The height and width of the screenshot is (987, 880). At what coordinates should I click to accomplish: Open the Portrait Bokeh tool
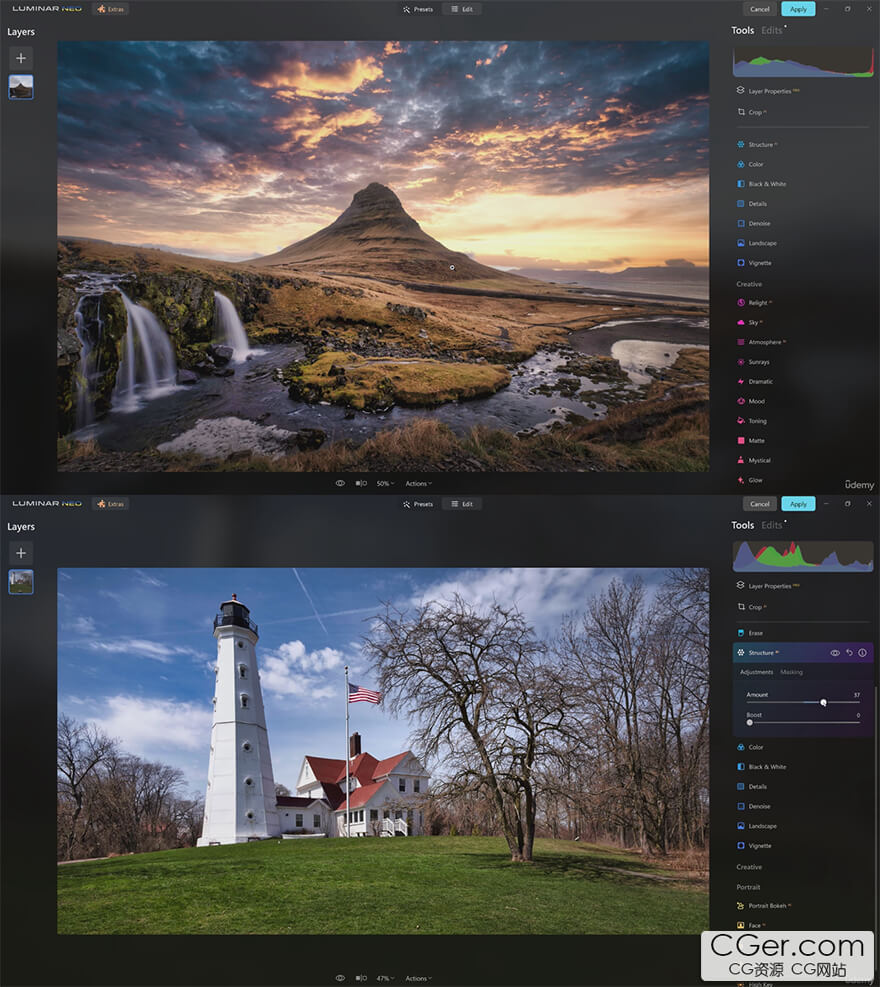[766, 906]
